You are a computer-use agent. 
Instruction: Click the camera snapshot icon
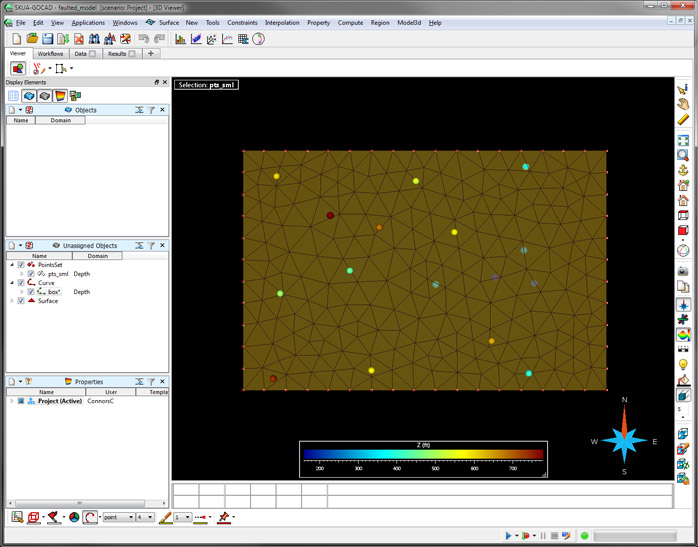(683, 271)
